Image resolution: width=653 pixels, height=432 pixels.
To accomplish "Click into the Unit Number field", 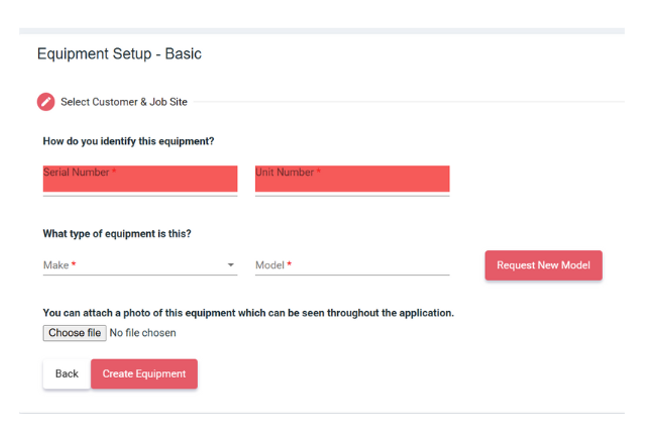I will point(352,180).
